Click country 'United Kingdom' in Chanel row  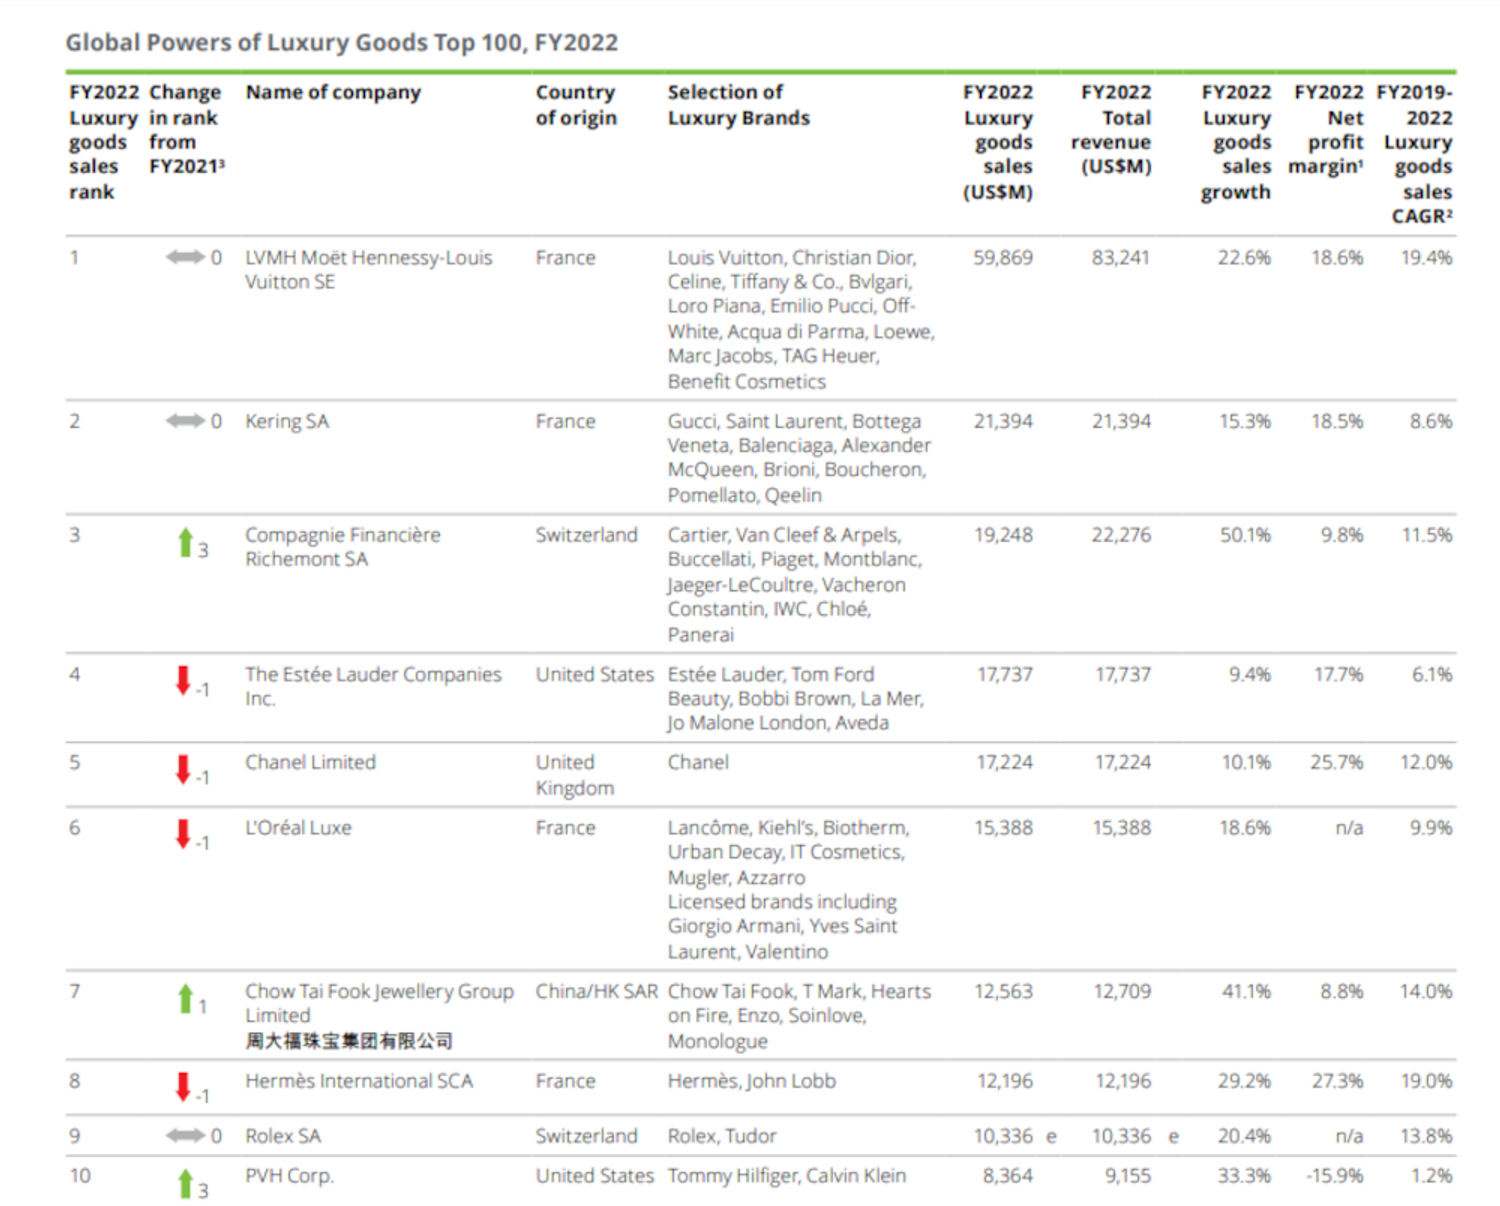(x=575, y=775)
